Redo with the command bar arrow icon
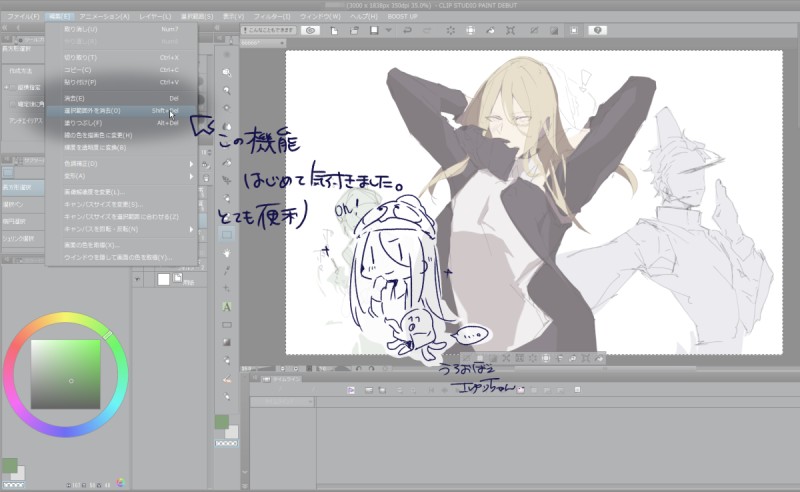Screen dimensions: 800x492 pyautogui.click(x=427, y=31)
